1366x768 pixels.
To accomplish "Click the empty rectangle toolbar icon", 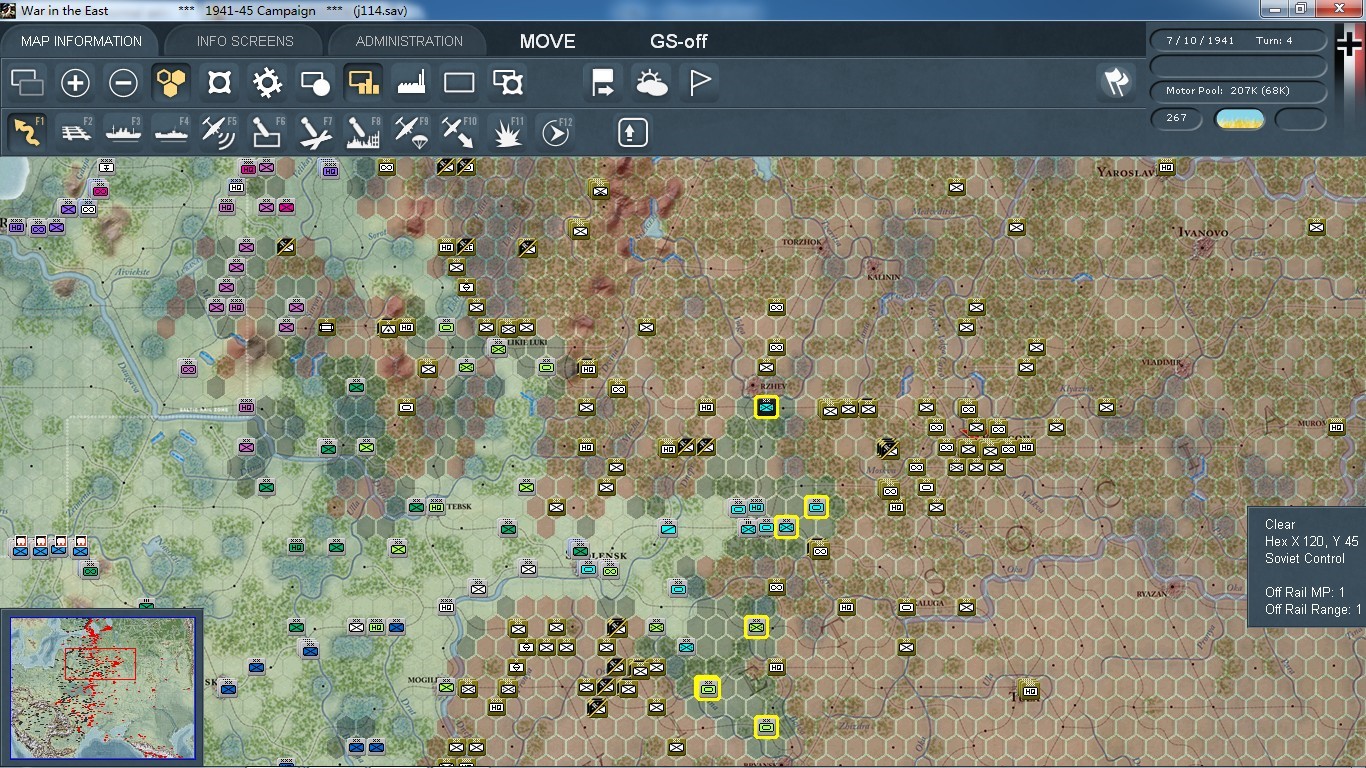I will click(459, 83).
